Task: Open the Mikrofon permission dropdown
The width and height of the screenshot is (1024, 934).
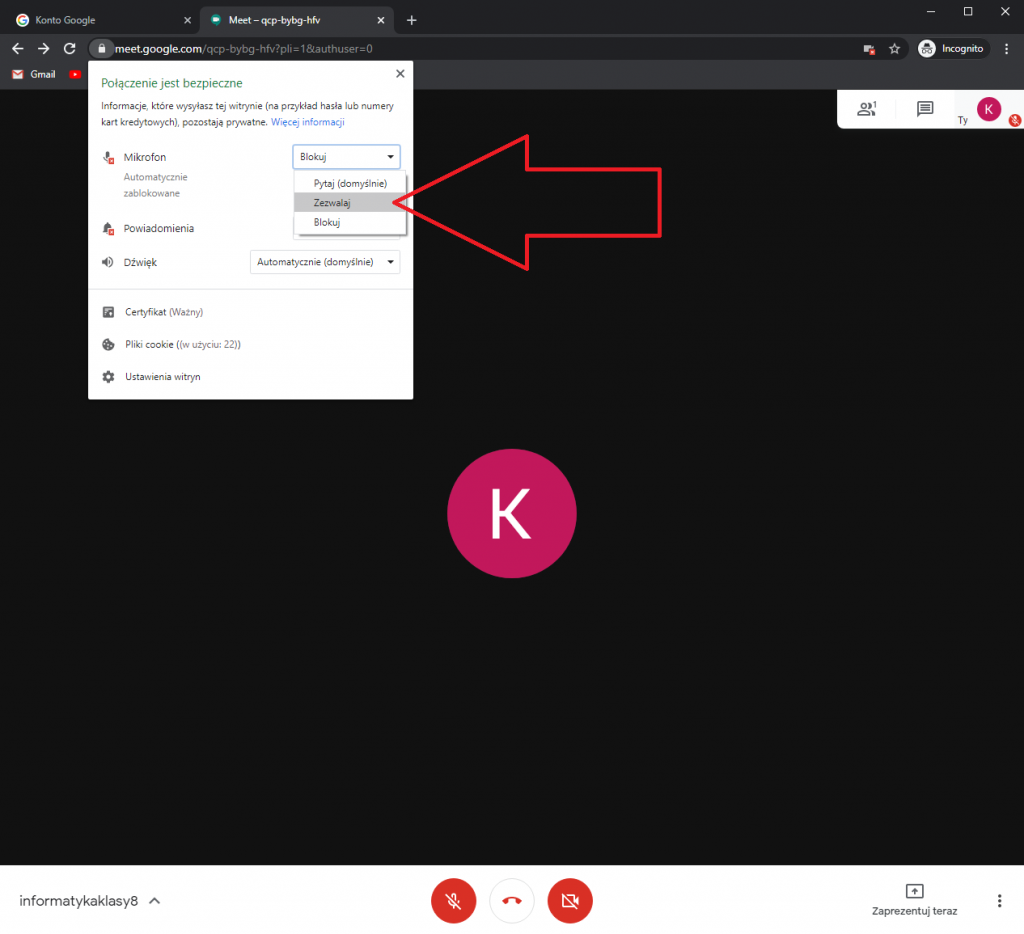Action: coord(346,157)
